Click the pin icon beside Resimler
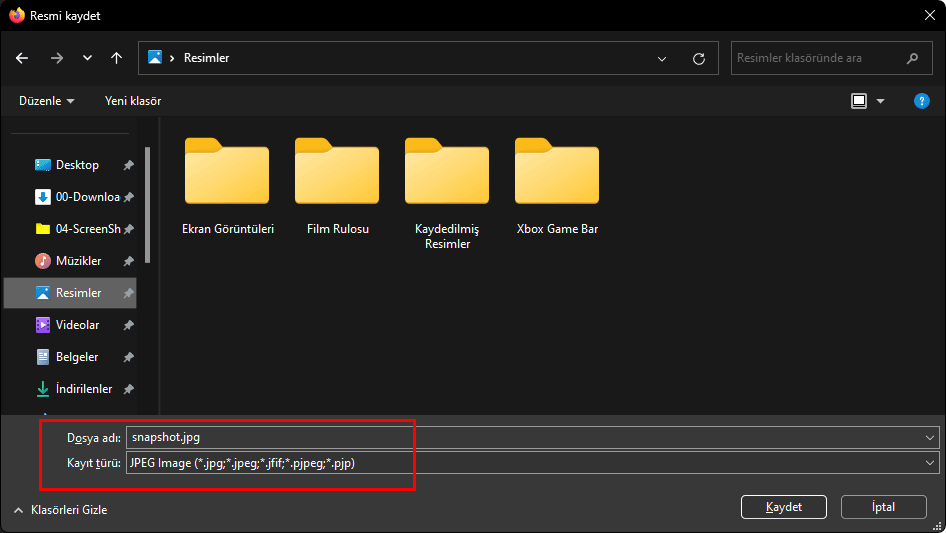Screen dimensions: 946x533 click(129, 293)
